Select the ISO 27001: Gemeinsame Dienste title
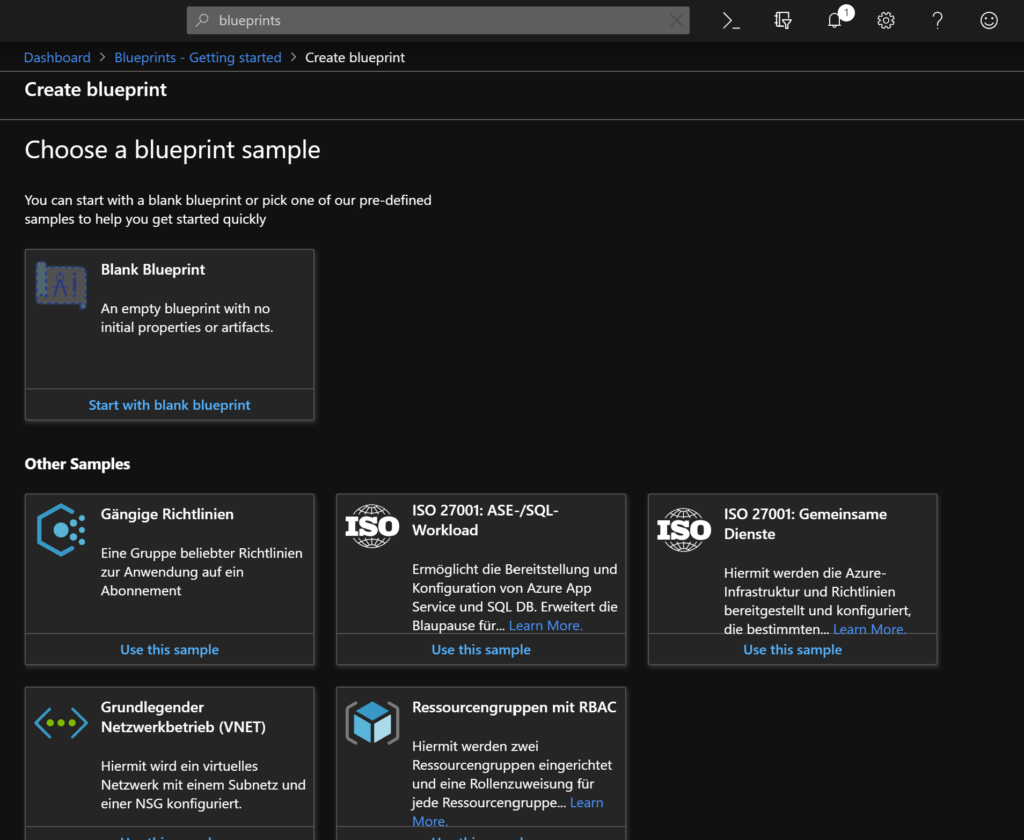Screen dimensions: 1024x840 pos(805,525)
